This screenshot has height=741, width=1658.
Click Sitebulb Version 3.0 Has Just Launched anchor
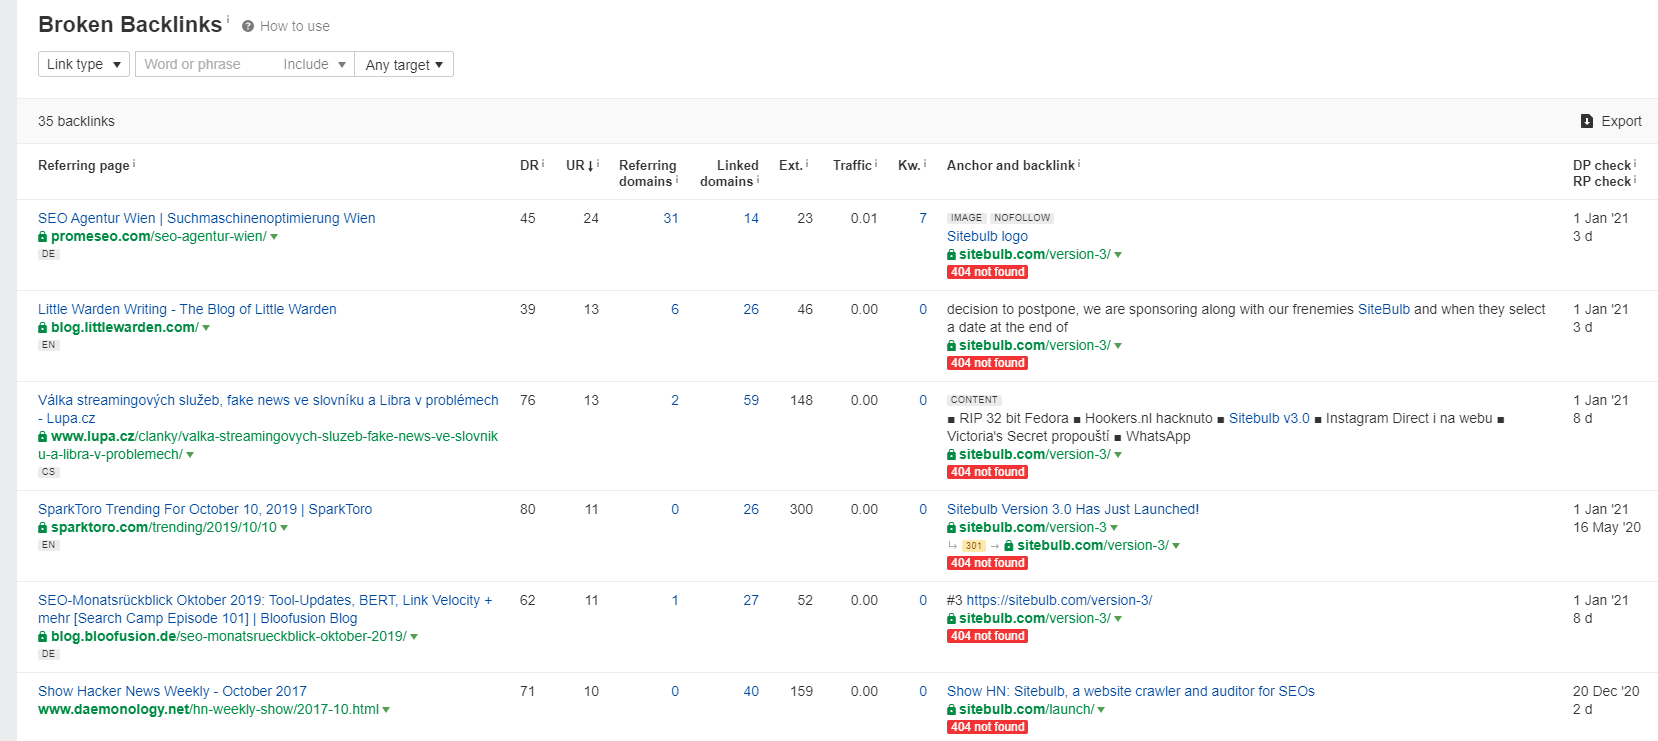[x=1073, y=509]
